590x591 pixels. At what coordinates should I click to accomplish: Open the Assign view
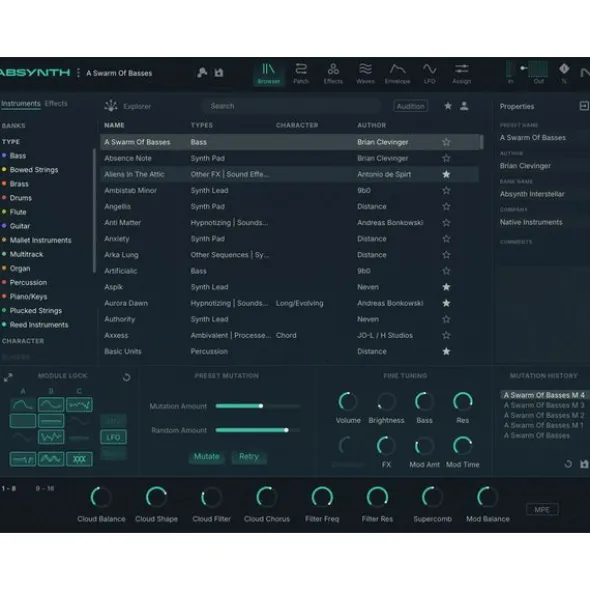(x=461, y=73)
